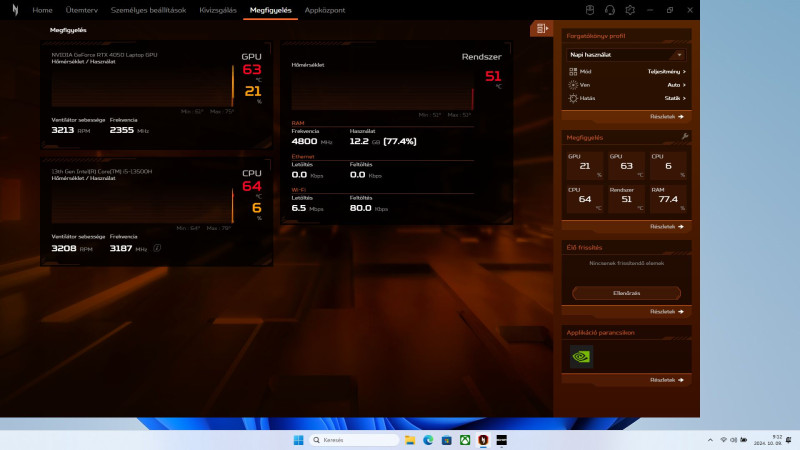
Task: Expand the Mód Teljesítmény option
Action: pos(666,71)
